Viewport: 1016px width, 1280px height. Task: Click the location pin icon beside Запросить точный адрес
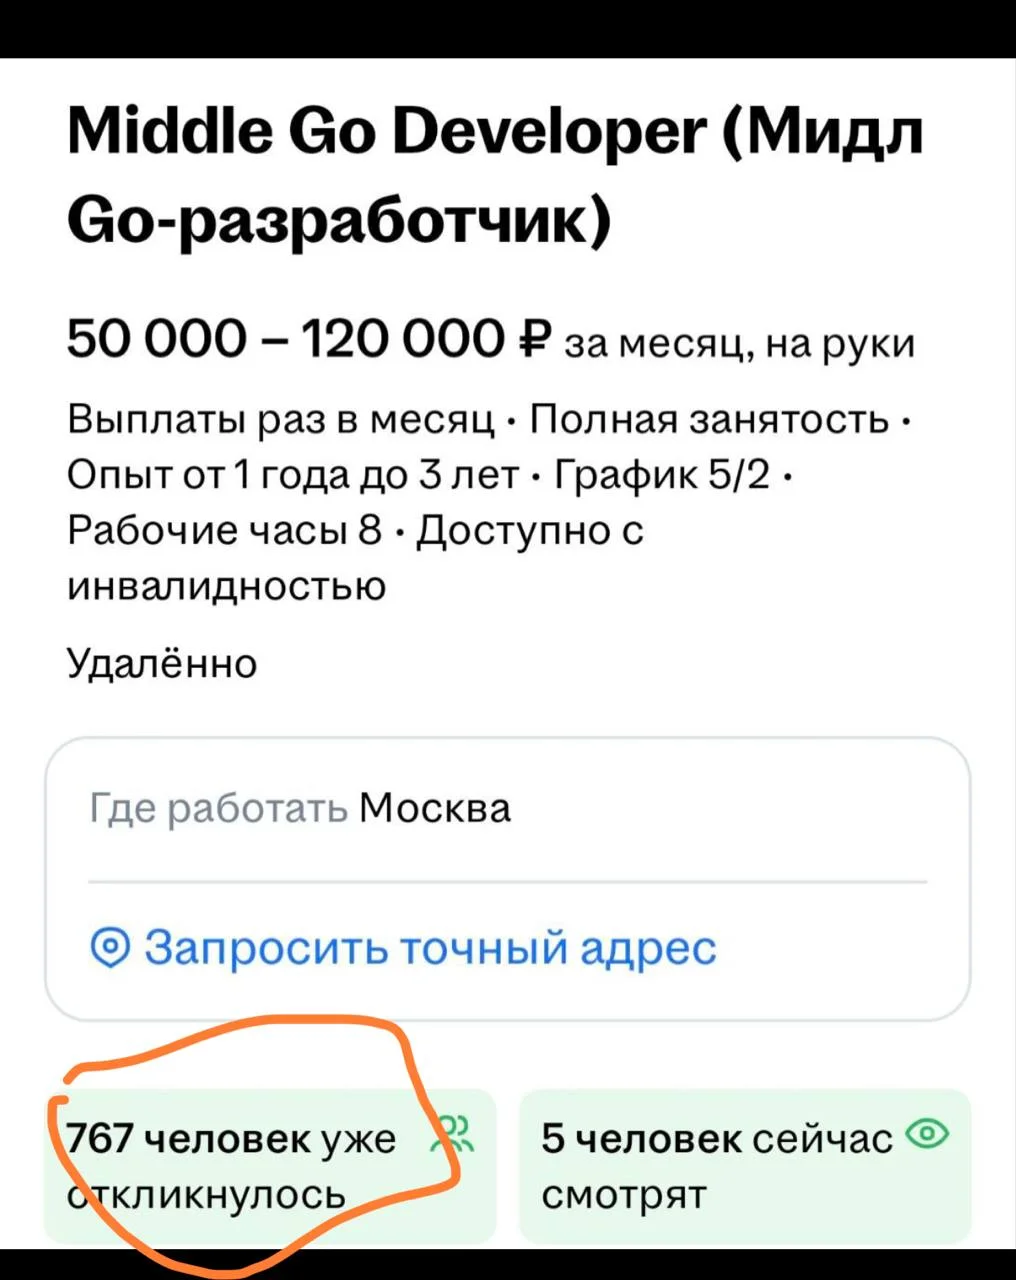tap(110, 946)
